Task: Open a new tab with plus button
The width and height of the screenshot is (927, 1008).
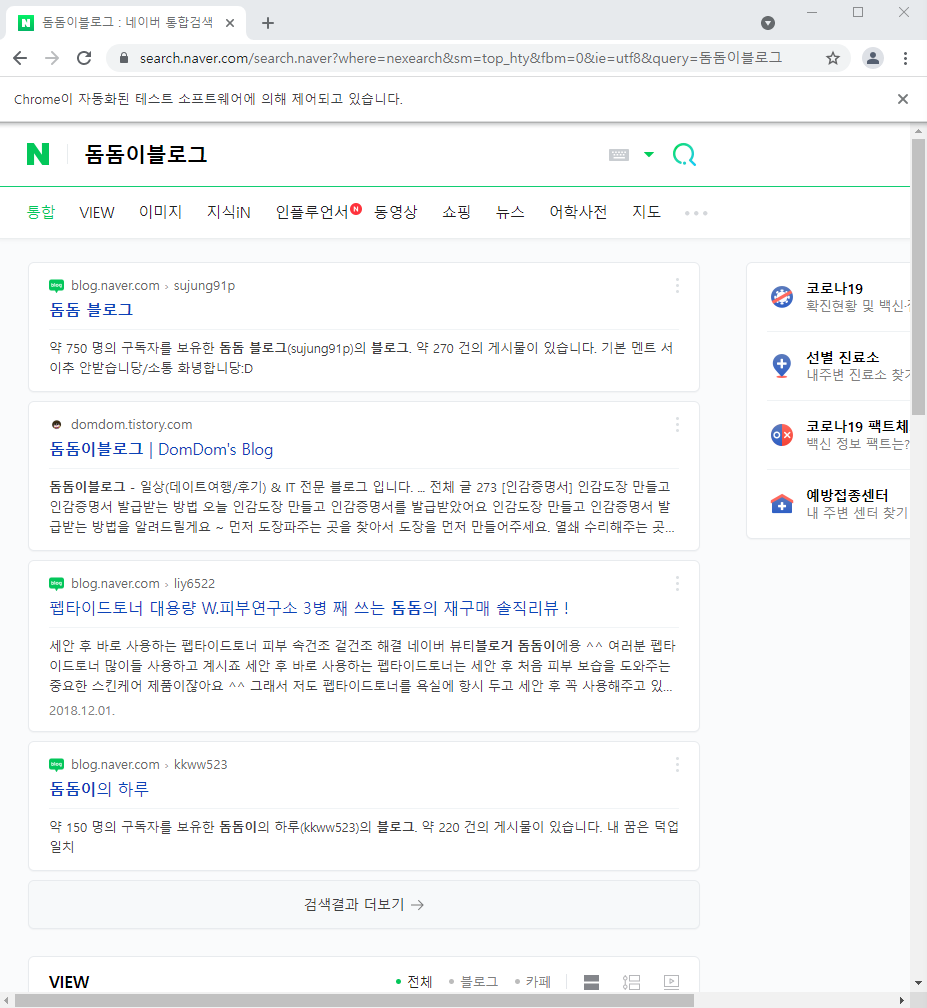Action: (268, 23)
